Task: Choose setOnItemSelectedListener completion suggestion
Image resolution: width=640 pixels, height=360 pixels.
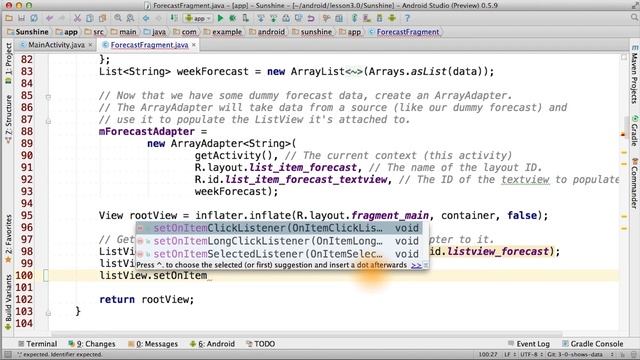Action: 279,254
